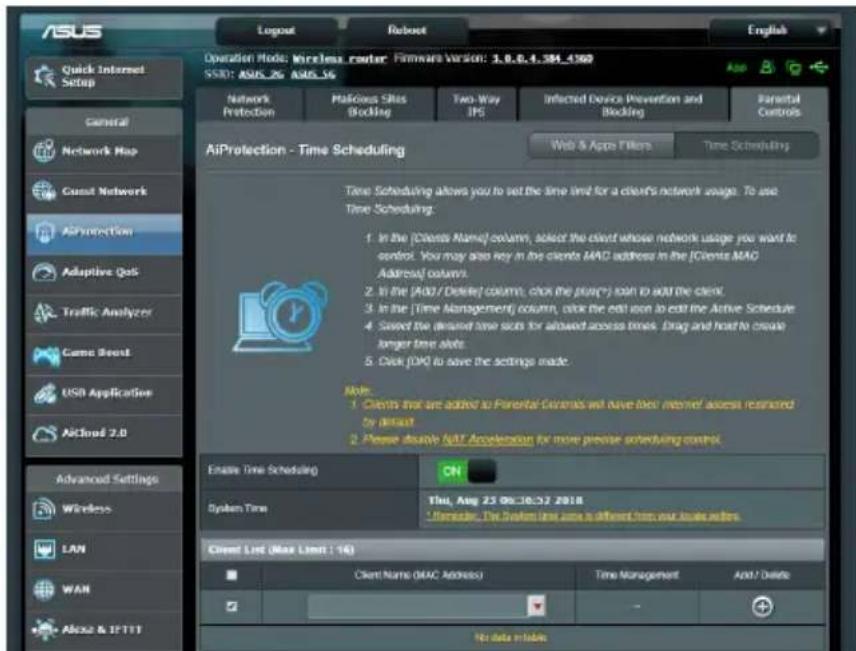This screenshot has width=856, height=651.
Task: Open Traffic Analyzer menu item
Action: click(x=104, y=312)
